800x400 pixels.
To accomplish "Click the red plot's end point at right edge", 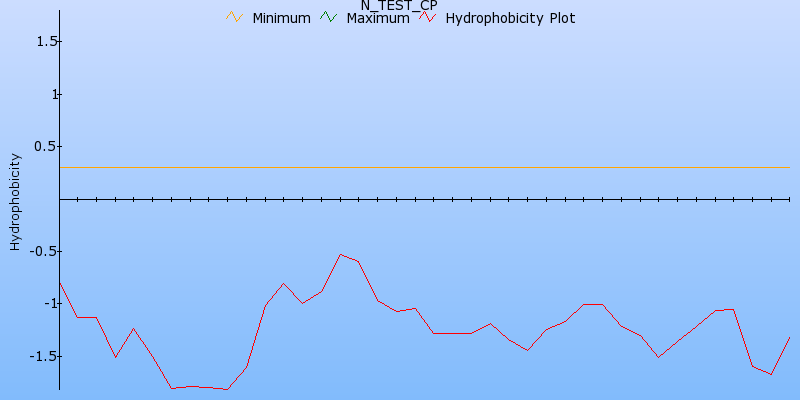I will click(789, 337).
